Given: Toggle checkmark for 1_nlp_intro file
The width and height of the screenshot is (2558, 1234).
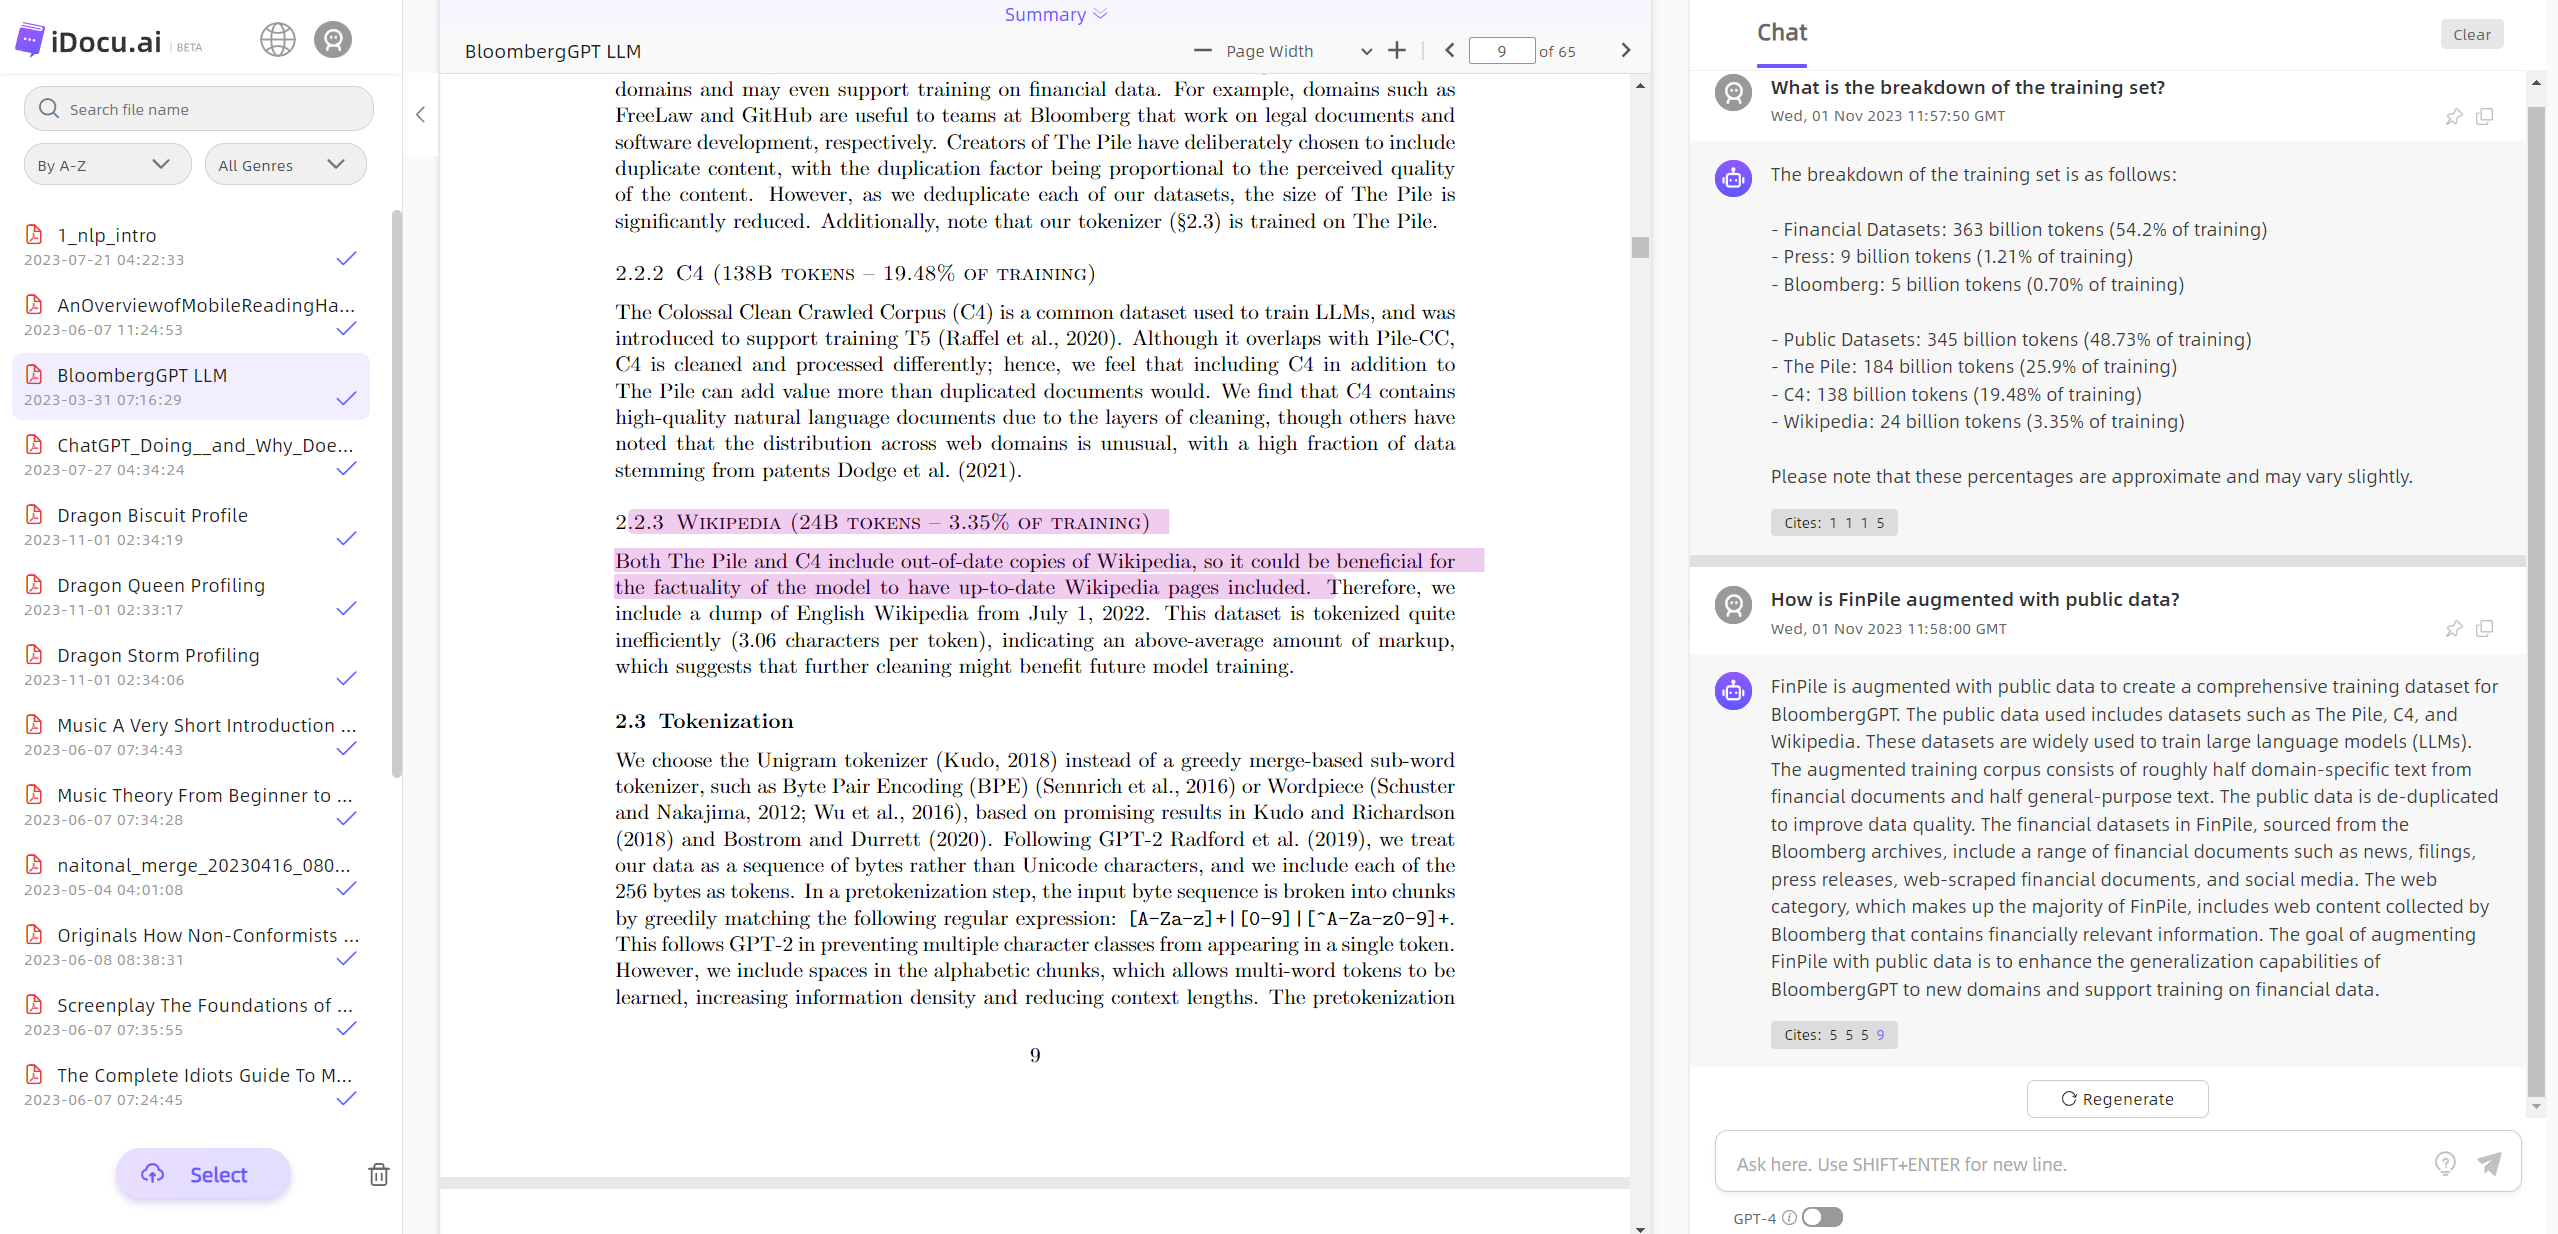Looking at the screenshot, I should tap(346, 259).
